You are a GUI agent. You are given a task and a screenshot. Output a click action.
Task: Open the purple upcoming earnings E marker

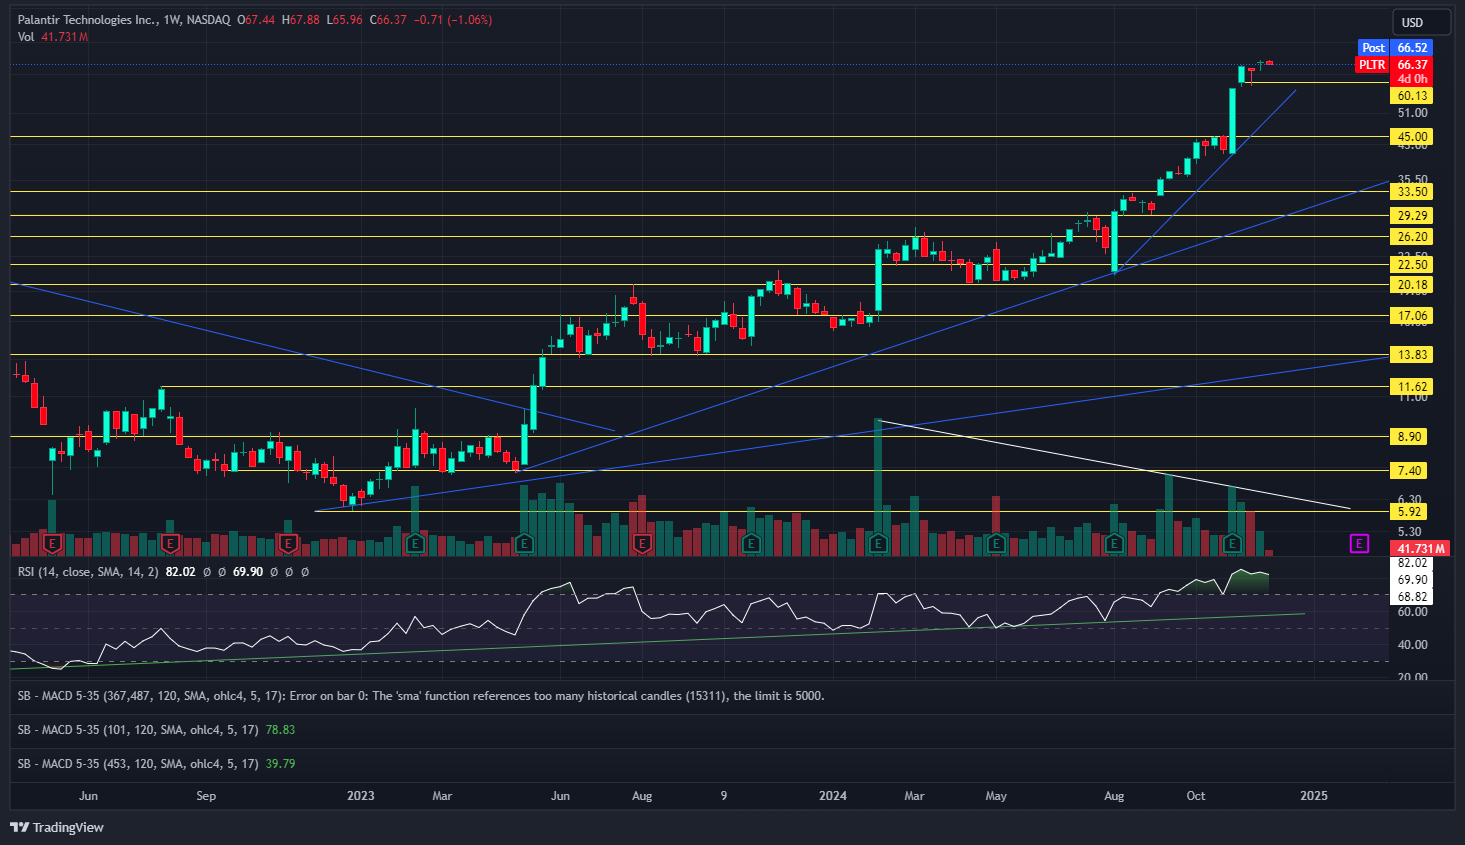point(1359,544)
